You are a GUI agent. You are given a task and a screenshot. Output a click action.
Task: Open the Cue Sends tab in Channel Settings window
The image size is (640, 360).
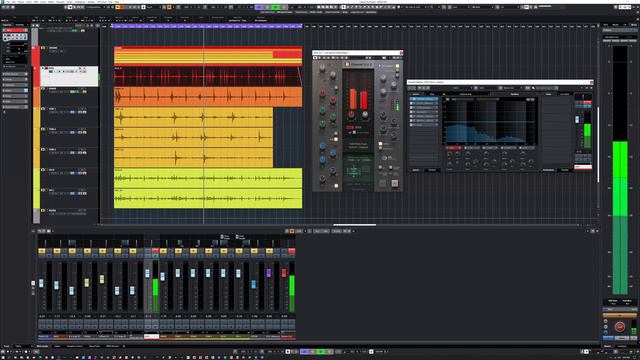coord(564,94)
